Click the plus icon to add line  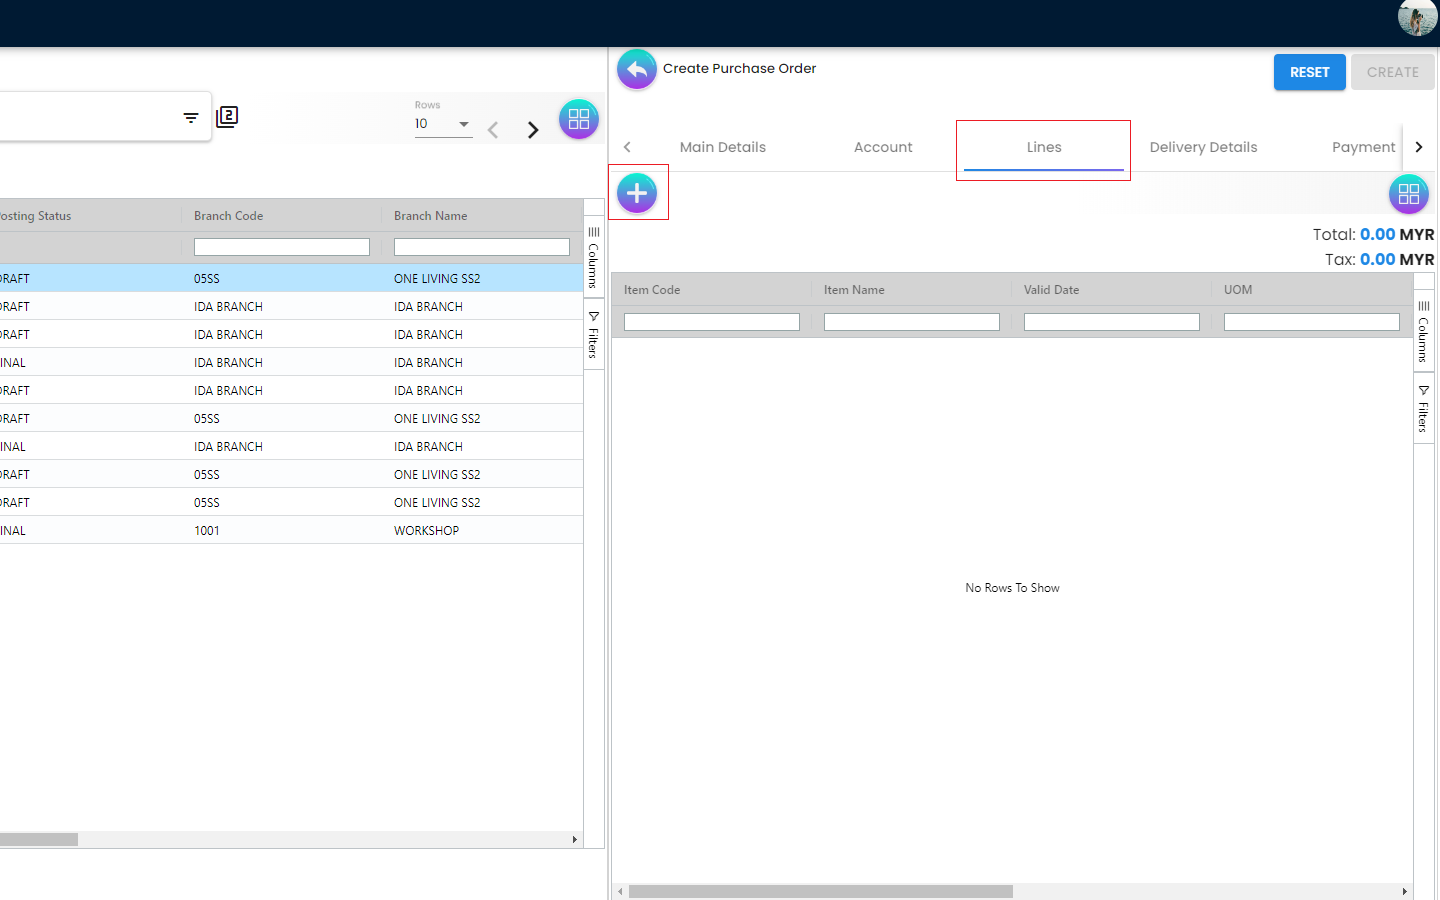click(x=637, y=193)
